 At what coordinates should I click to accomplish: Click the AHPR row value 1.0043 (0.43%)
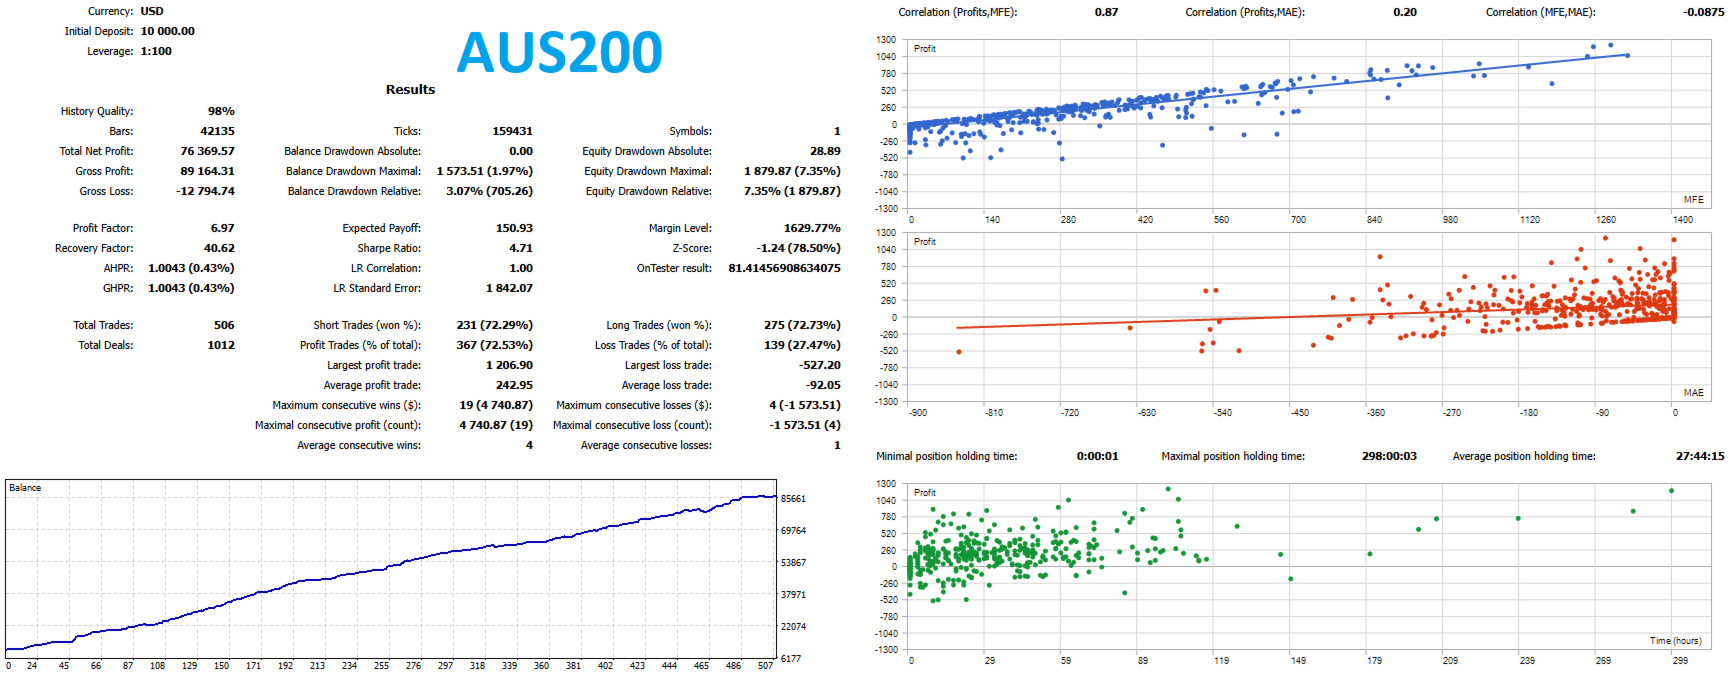191,269
